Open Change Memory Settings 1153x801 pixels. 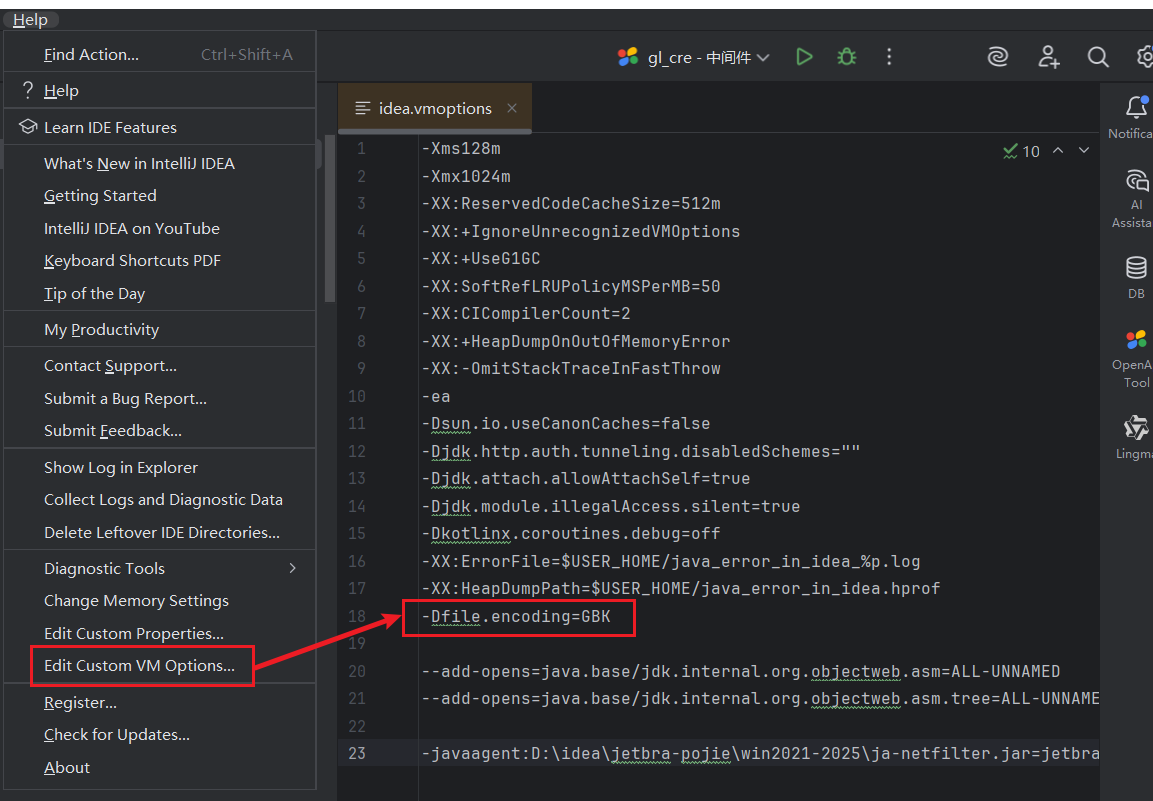tap(160, 600)
